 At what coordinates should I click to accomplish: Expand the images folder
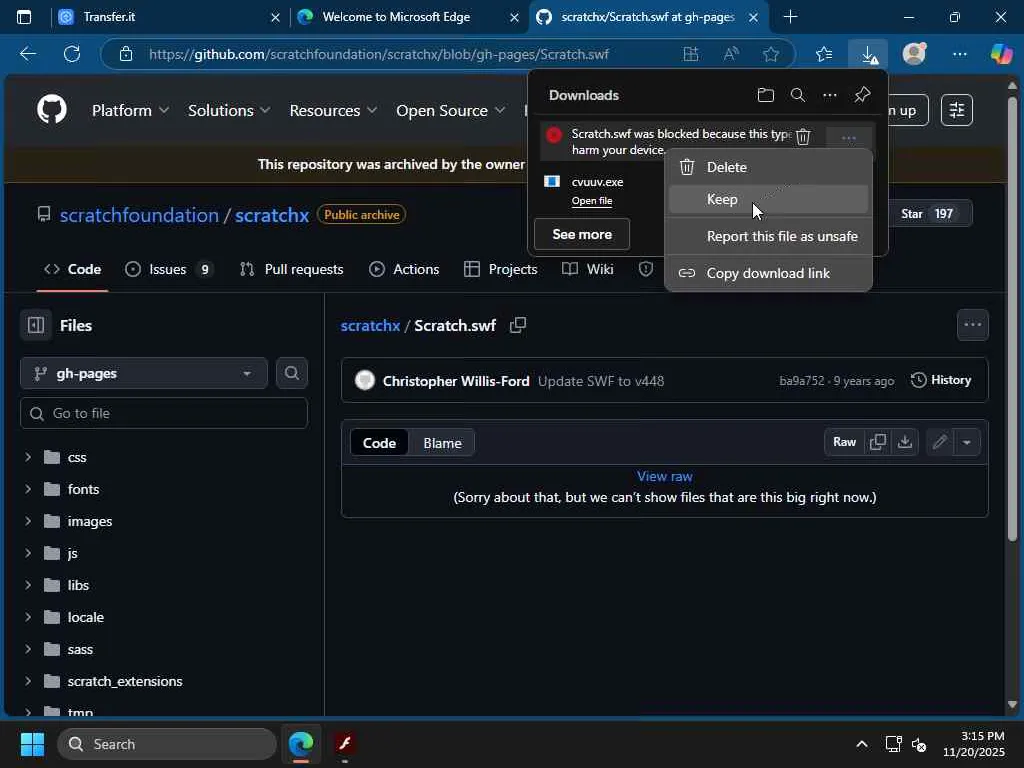(x=28, y=521)
